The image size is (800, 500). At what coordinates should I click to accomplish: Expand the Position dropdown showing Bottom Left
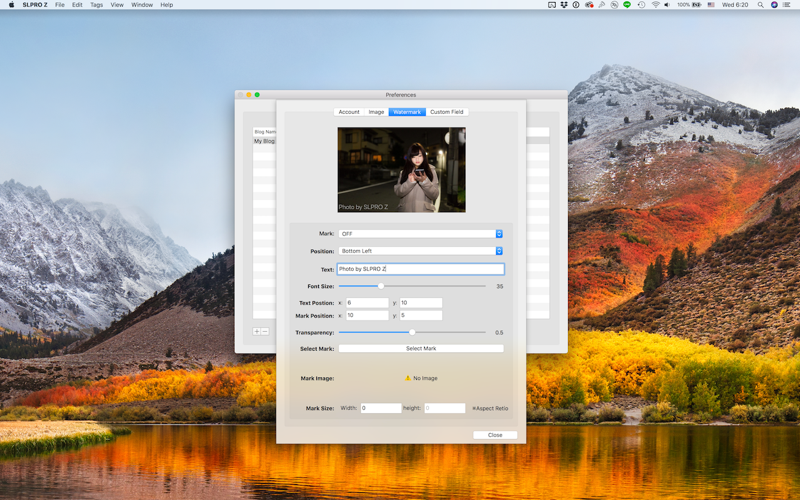(421, 251)
